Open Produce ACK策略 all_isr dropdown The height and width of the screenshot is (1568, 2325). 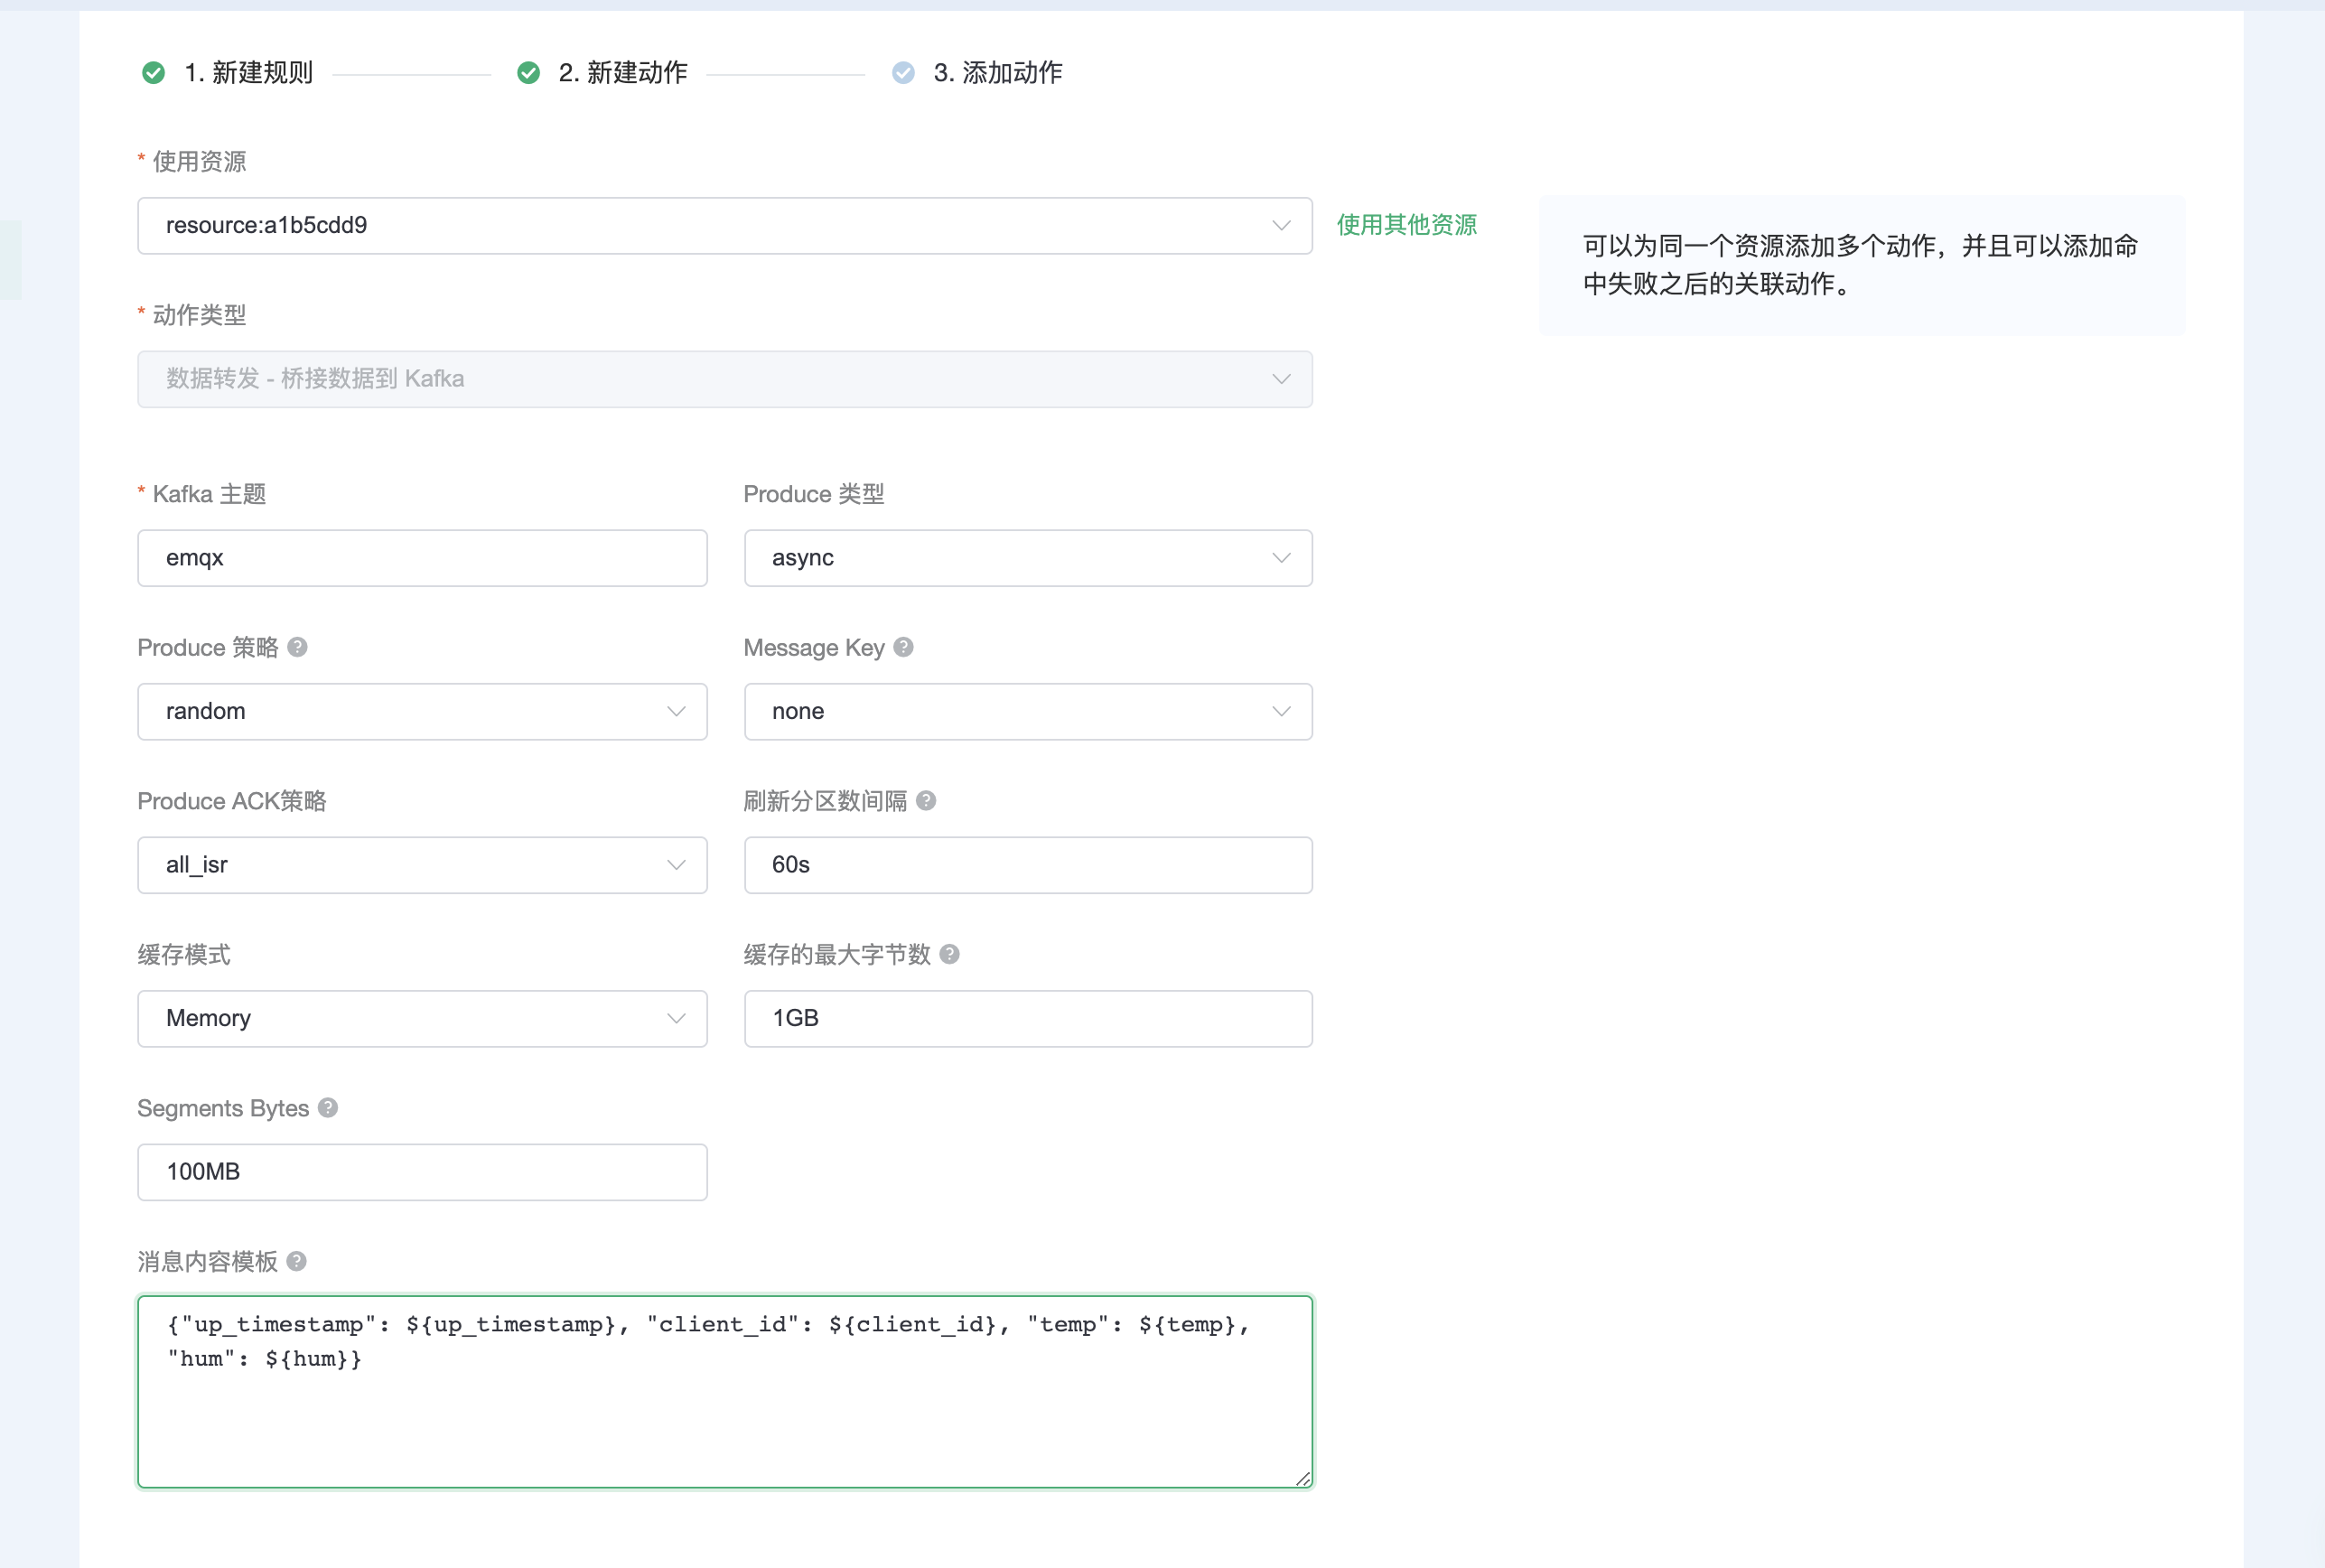pos(422,865)
